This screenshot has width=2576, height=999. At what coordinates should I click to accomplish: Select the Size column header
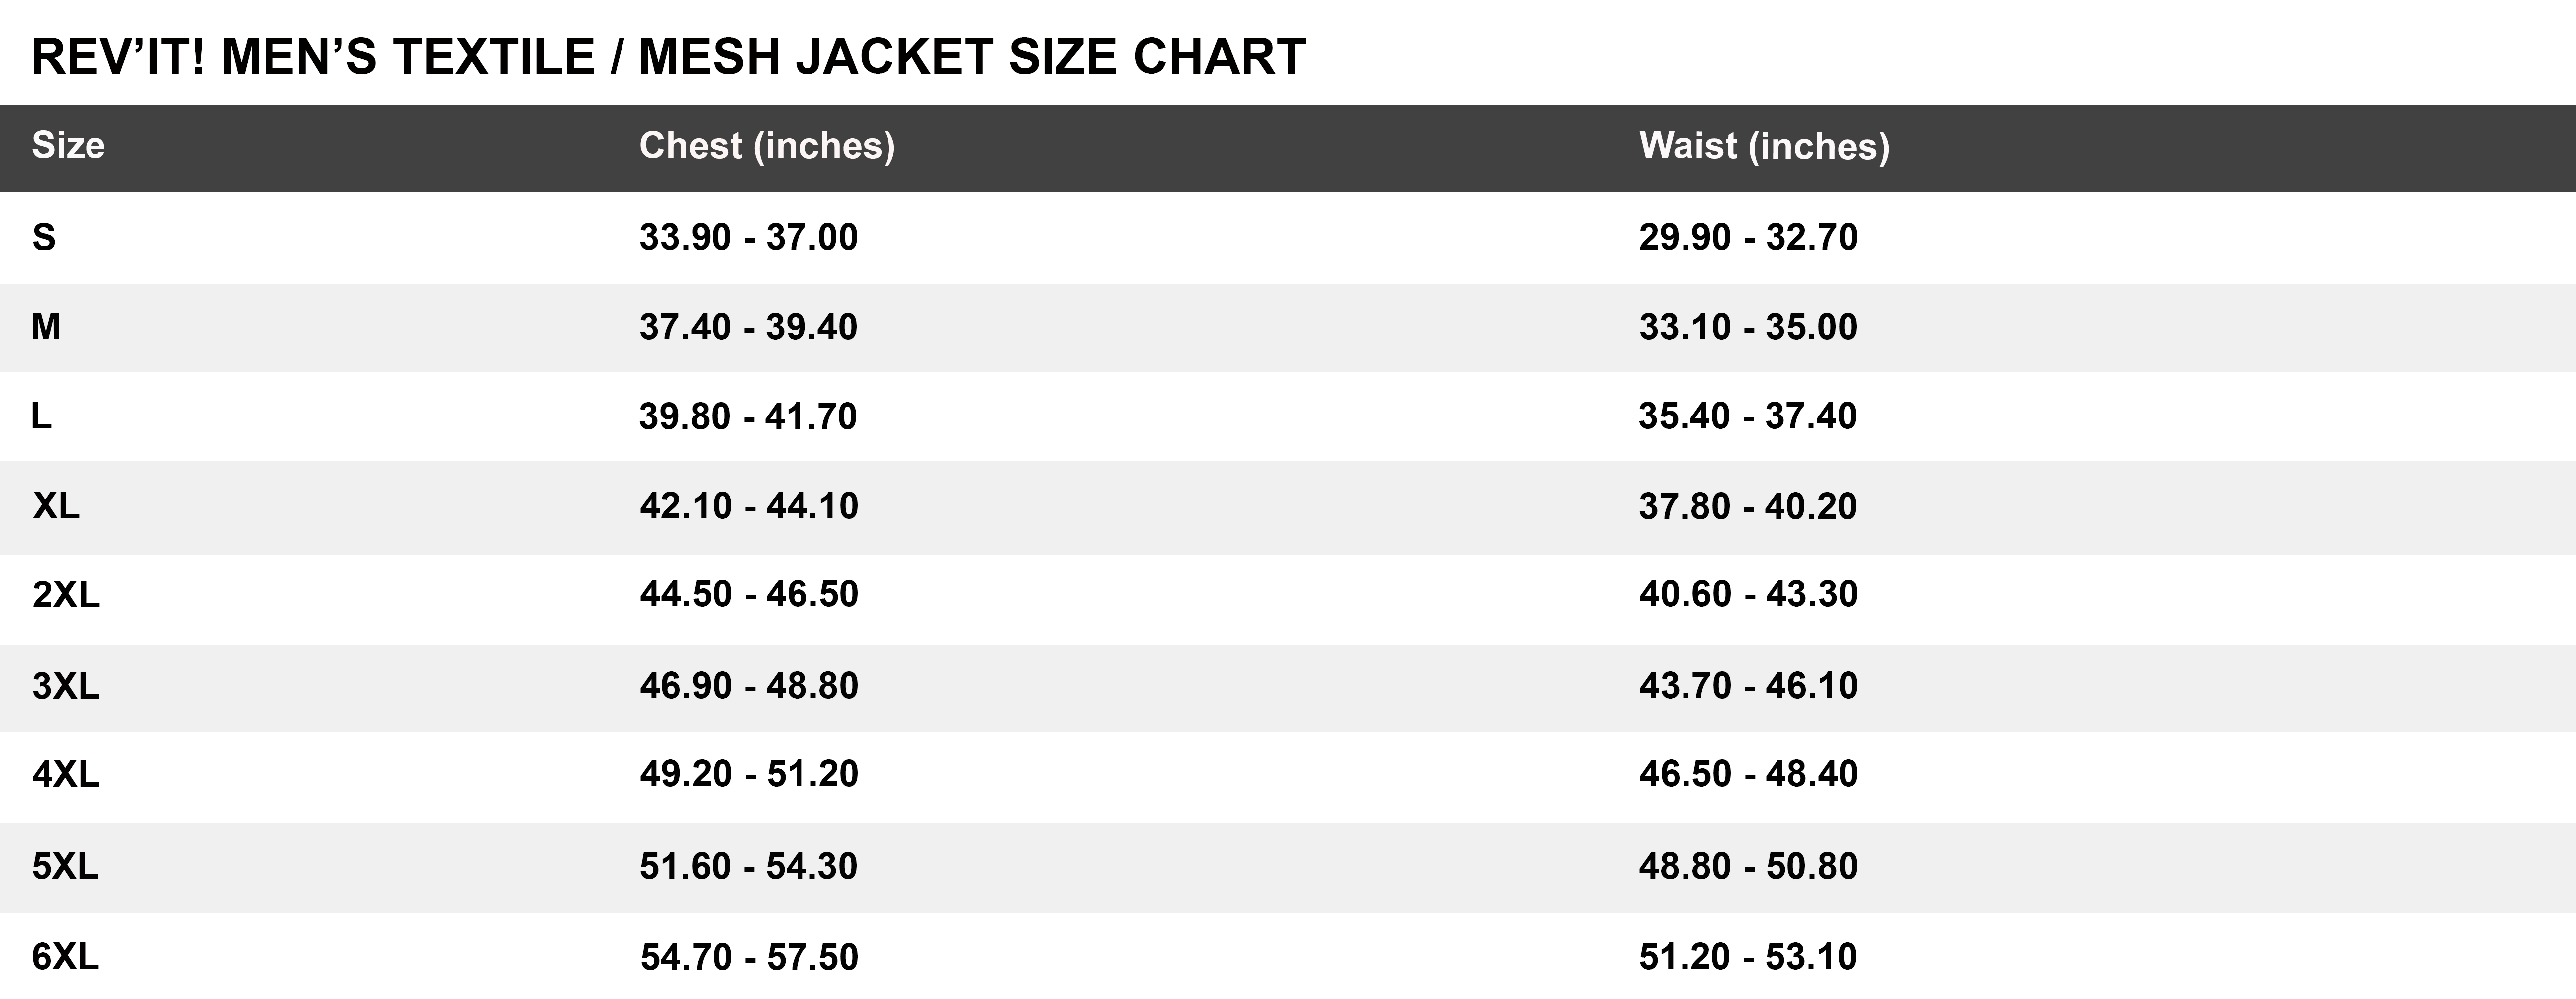[x=68, y=146]
